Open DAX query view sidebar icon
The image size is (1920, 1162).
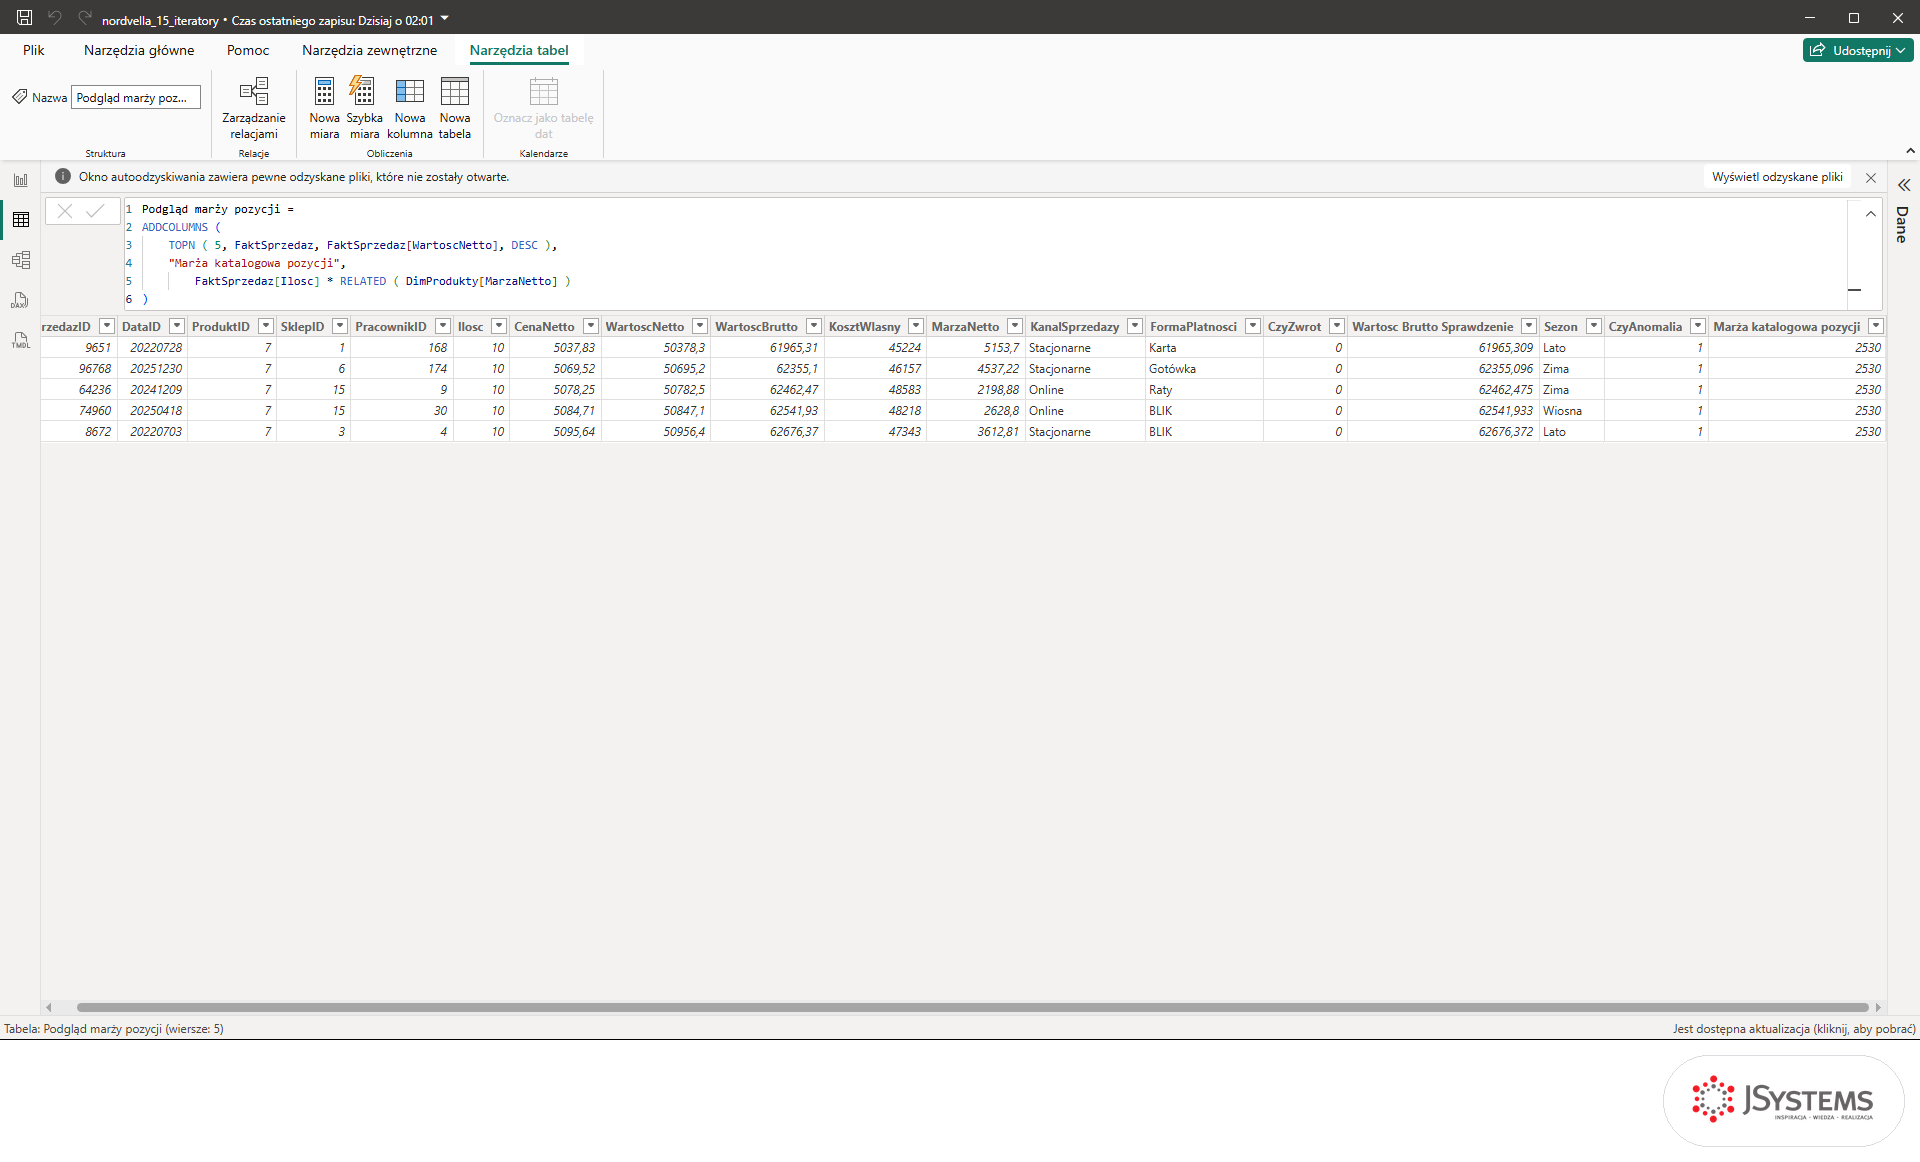21,300
